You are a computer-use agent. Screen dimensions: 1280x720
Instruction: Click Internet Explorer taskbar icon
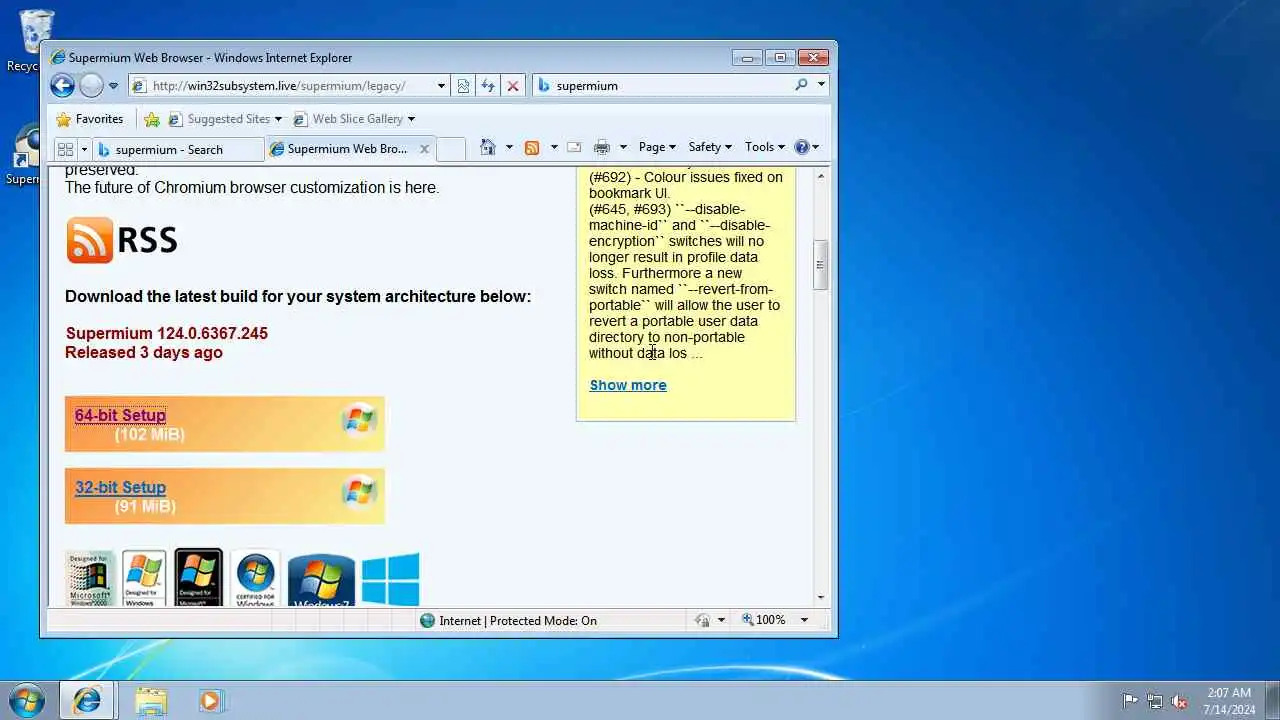click(x=87, y=701)
